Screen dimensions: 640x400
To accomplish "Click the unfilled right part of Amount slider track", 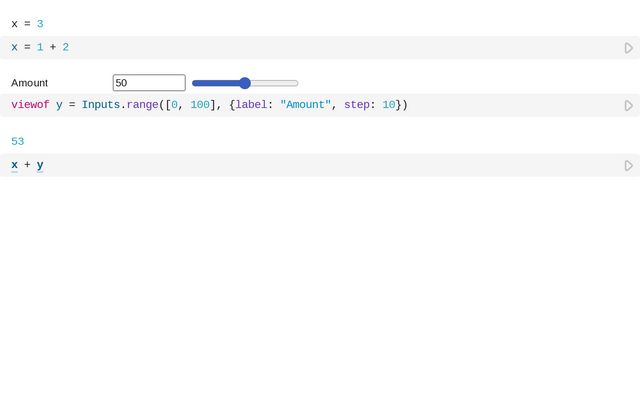I will coord(274,83).
